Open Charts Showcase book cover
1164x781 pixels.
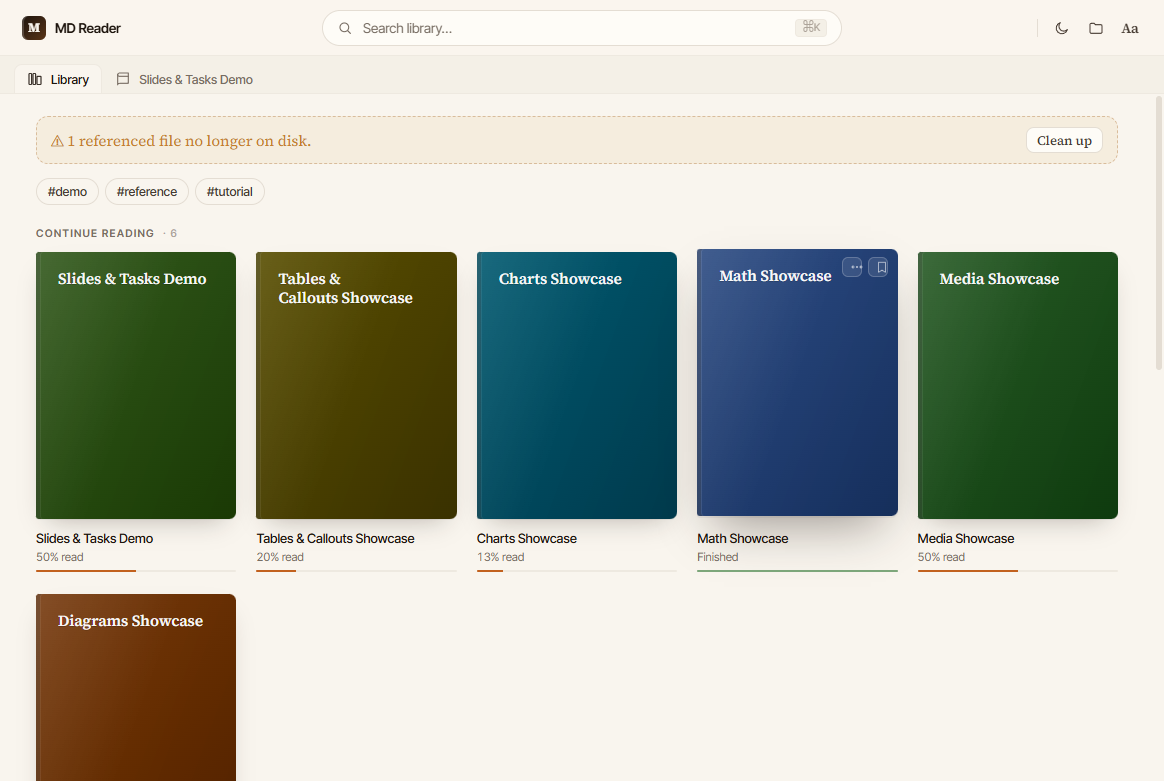pos(577,385)
